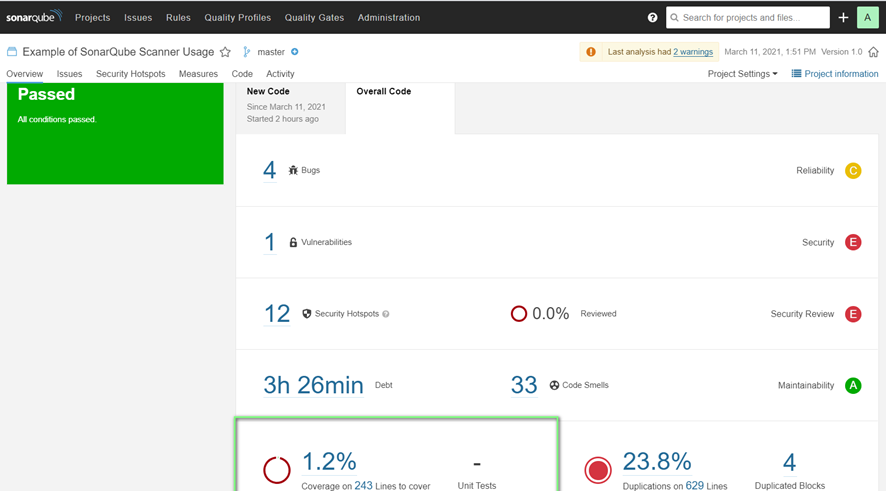886x491 pixels.
Task: Click the 629 duplicated lines link
Action: click(694, 486)
